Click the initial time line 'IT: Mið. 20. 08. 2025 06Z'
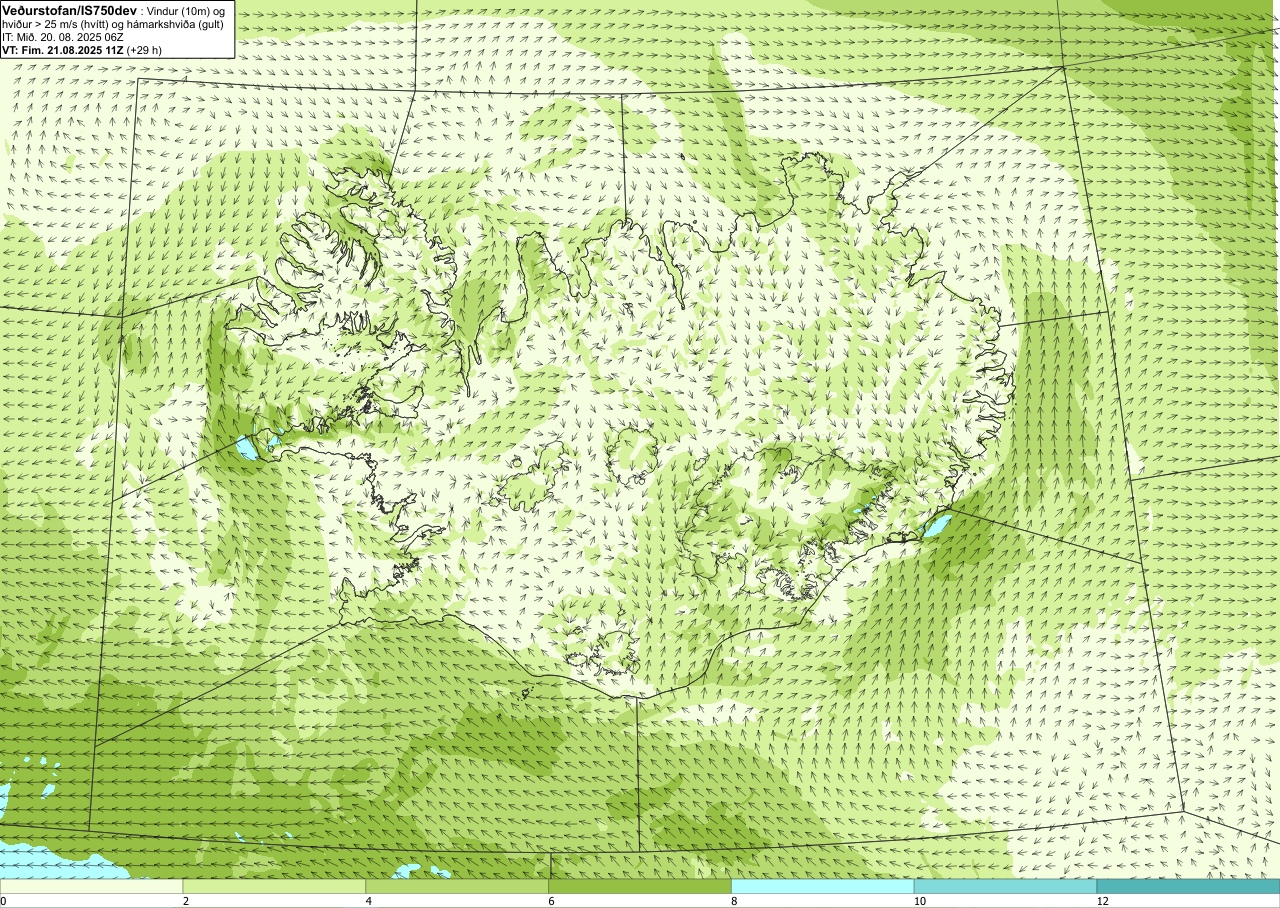The image size is (1280, 908). click(x=65, y=36)
